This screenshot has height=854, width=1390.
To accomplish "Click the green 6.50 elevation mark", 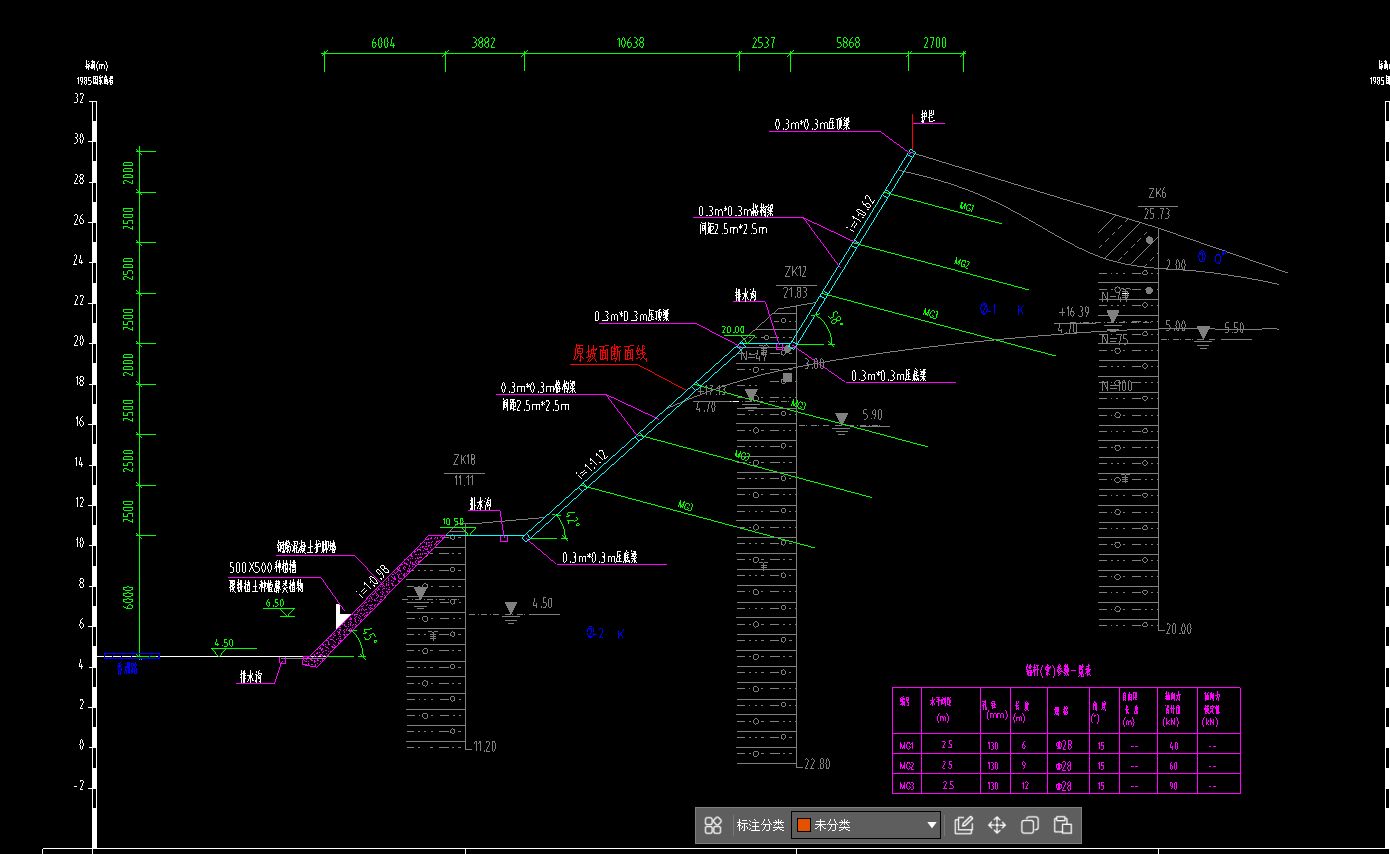I will [274, 603].
